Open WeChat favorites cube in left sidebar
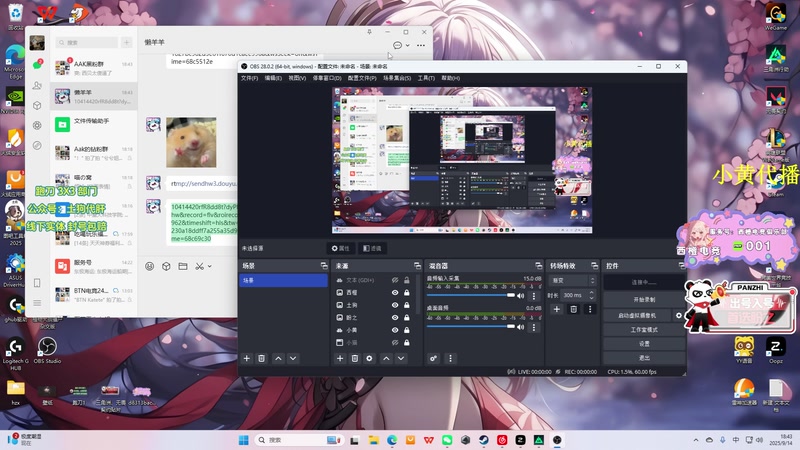The height and width of the screenshot is (450, 800). pos(37,106)
